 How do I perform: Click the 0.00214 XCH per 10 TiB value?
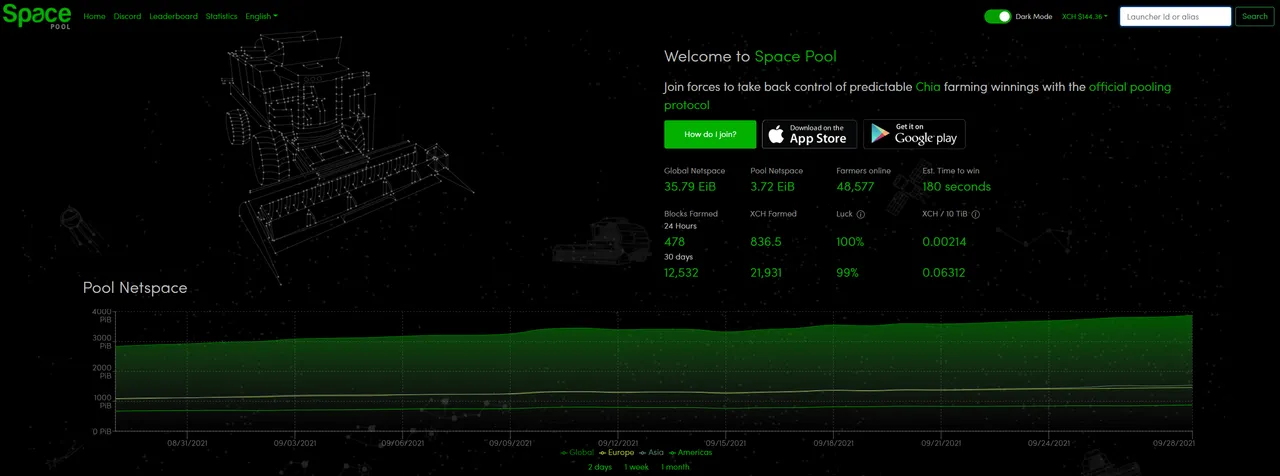pos(944,242)
